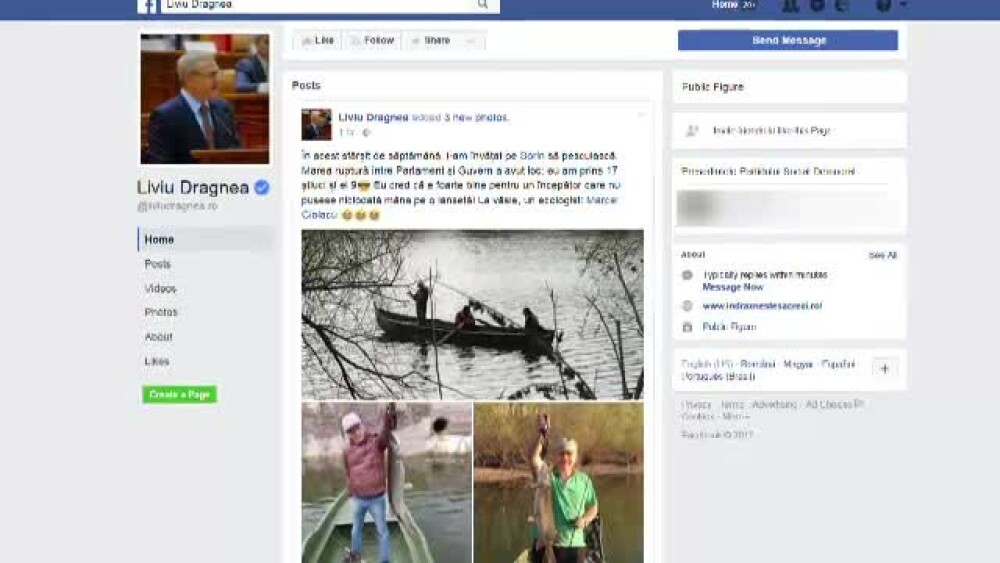Click the blue verified badge
The image size is (1000, 563).
[262, 187]
